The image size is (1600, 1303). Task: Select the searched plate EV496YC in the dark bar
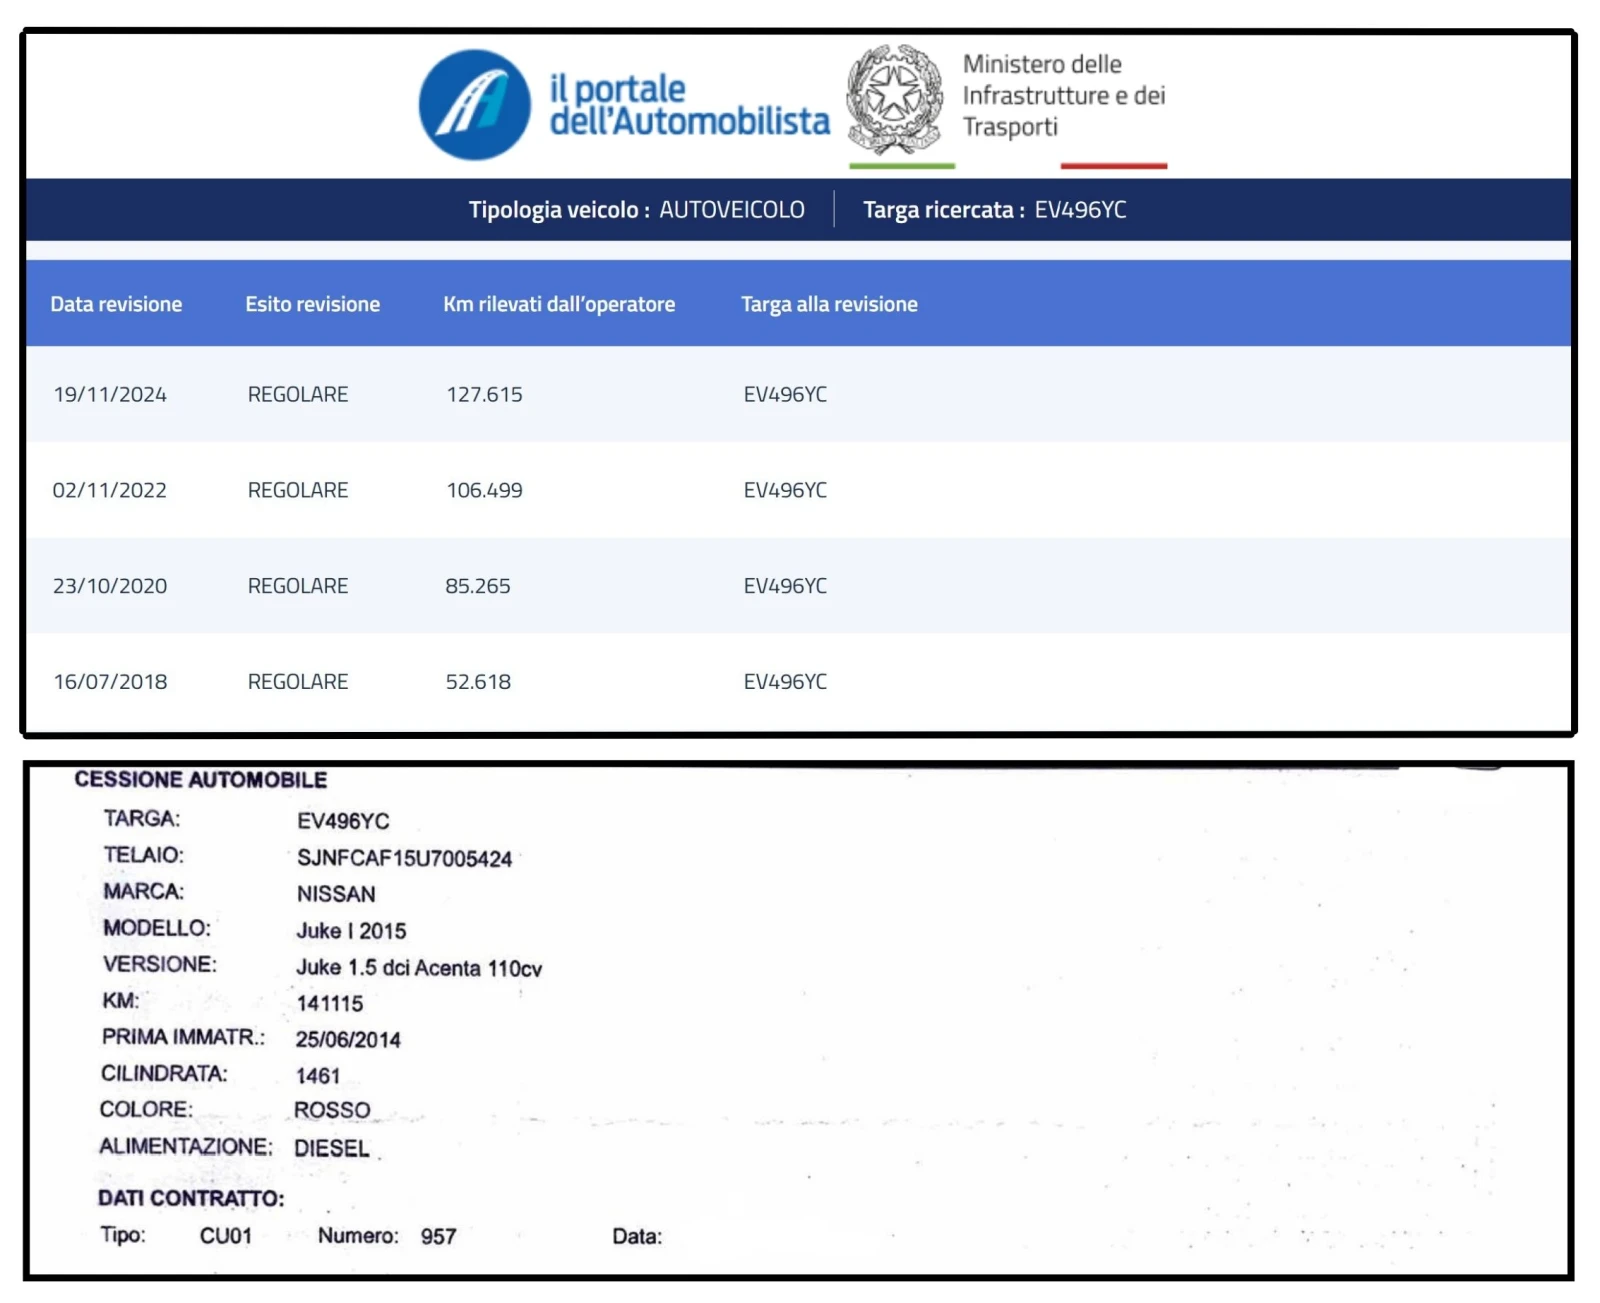point(1080,210)
